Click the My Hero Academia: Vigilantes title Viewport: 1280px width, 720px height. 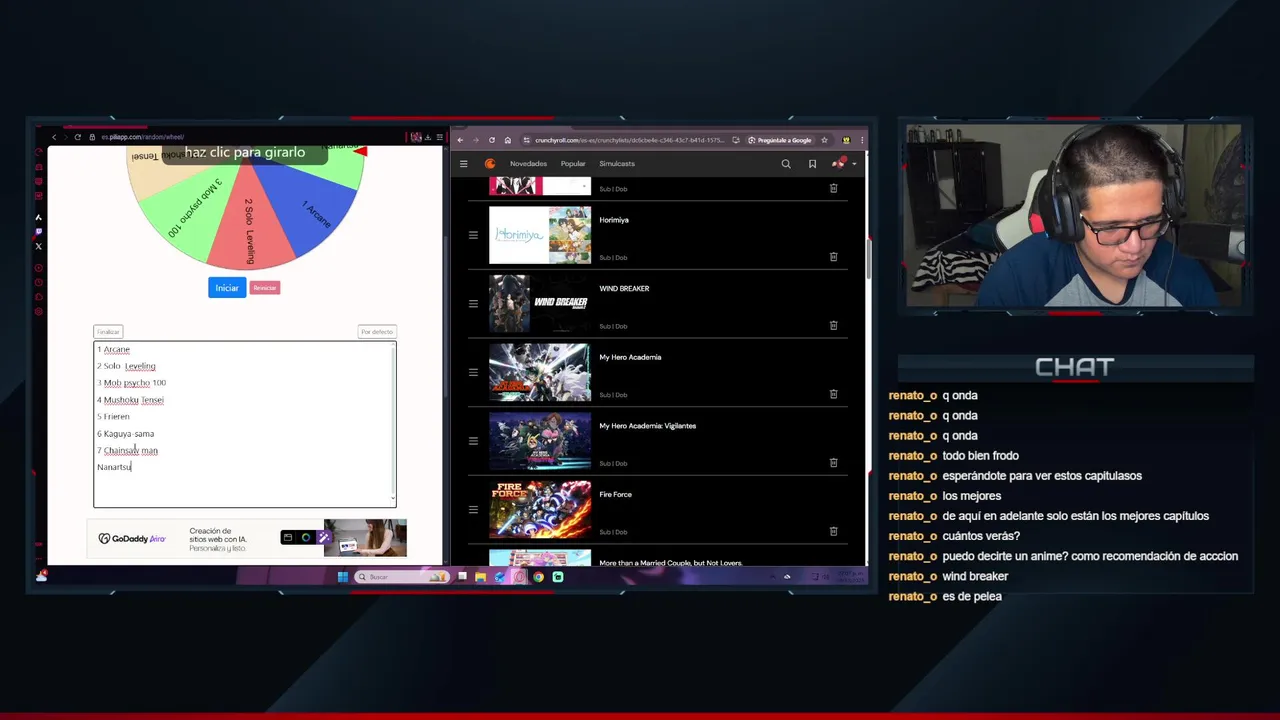point(647,426)
